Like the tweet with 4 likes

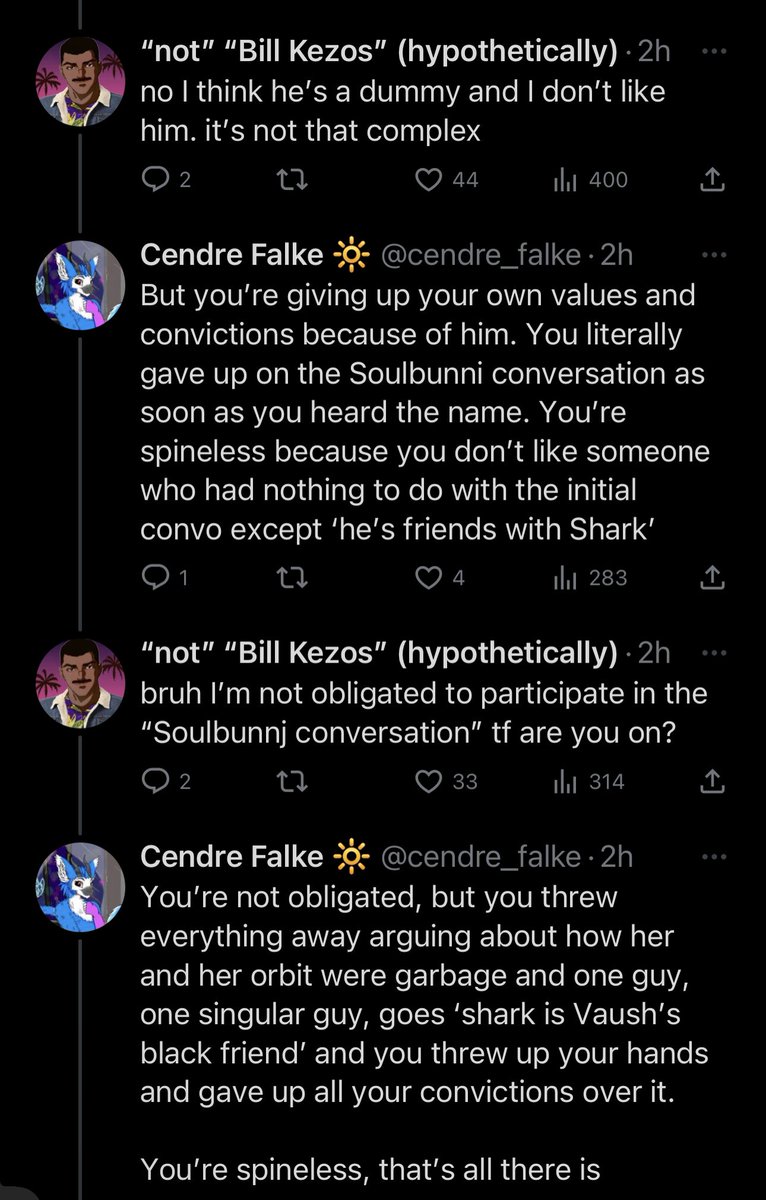429,577
